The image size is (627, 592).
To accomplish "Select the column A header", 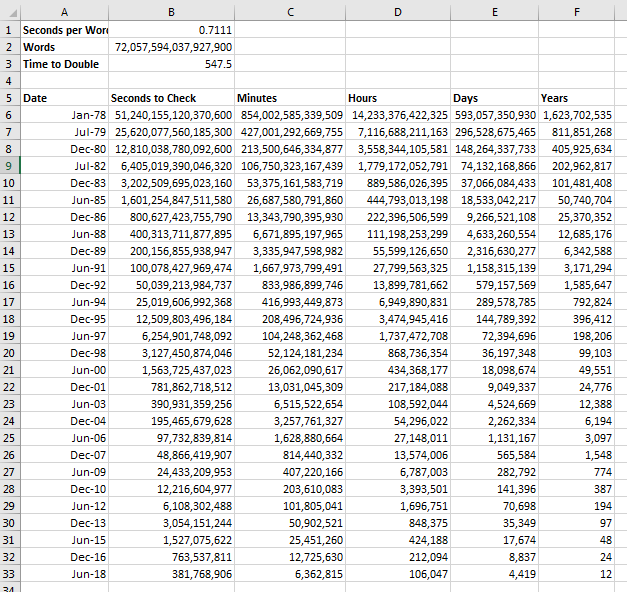I will click(64, 11).
